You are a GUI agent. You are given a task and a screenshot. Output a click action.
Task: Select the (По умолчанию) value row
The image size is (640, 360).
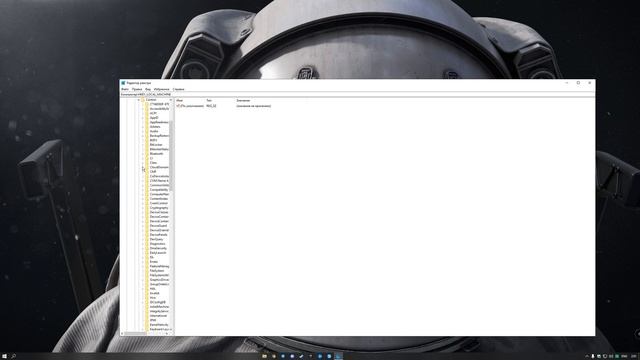click(x=224, y=106)
